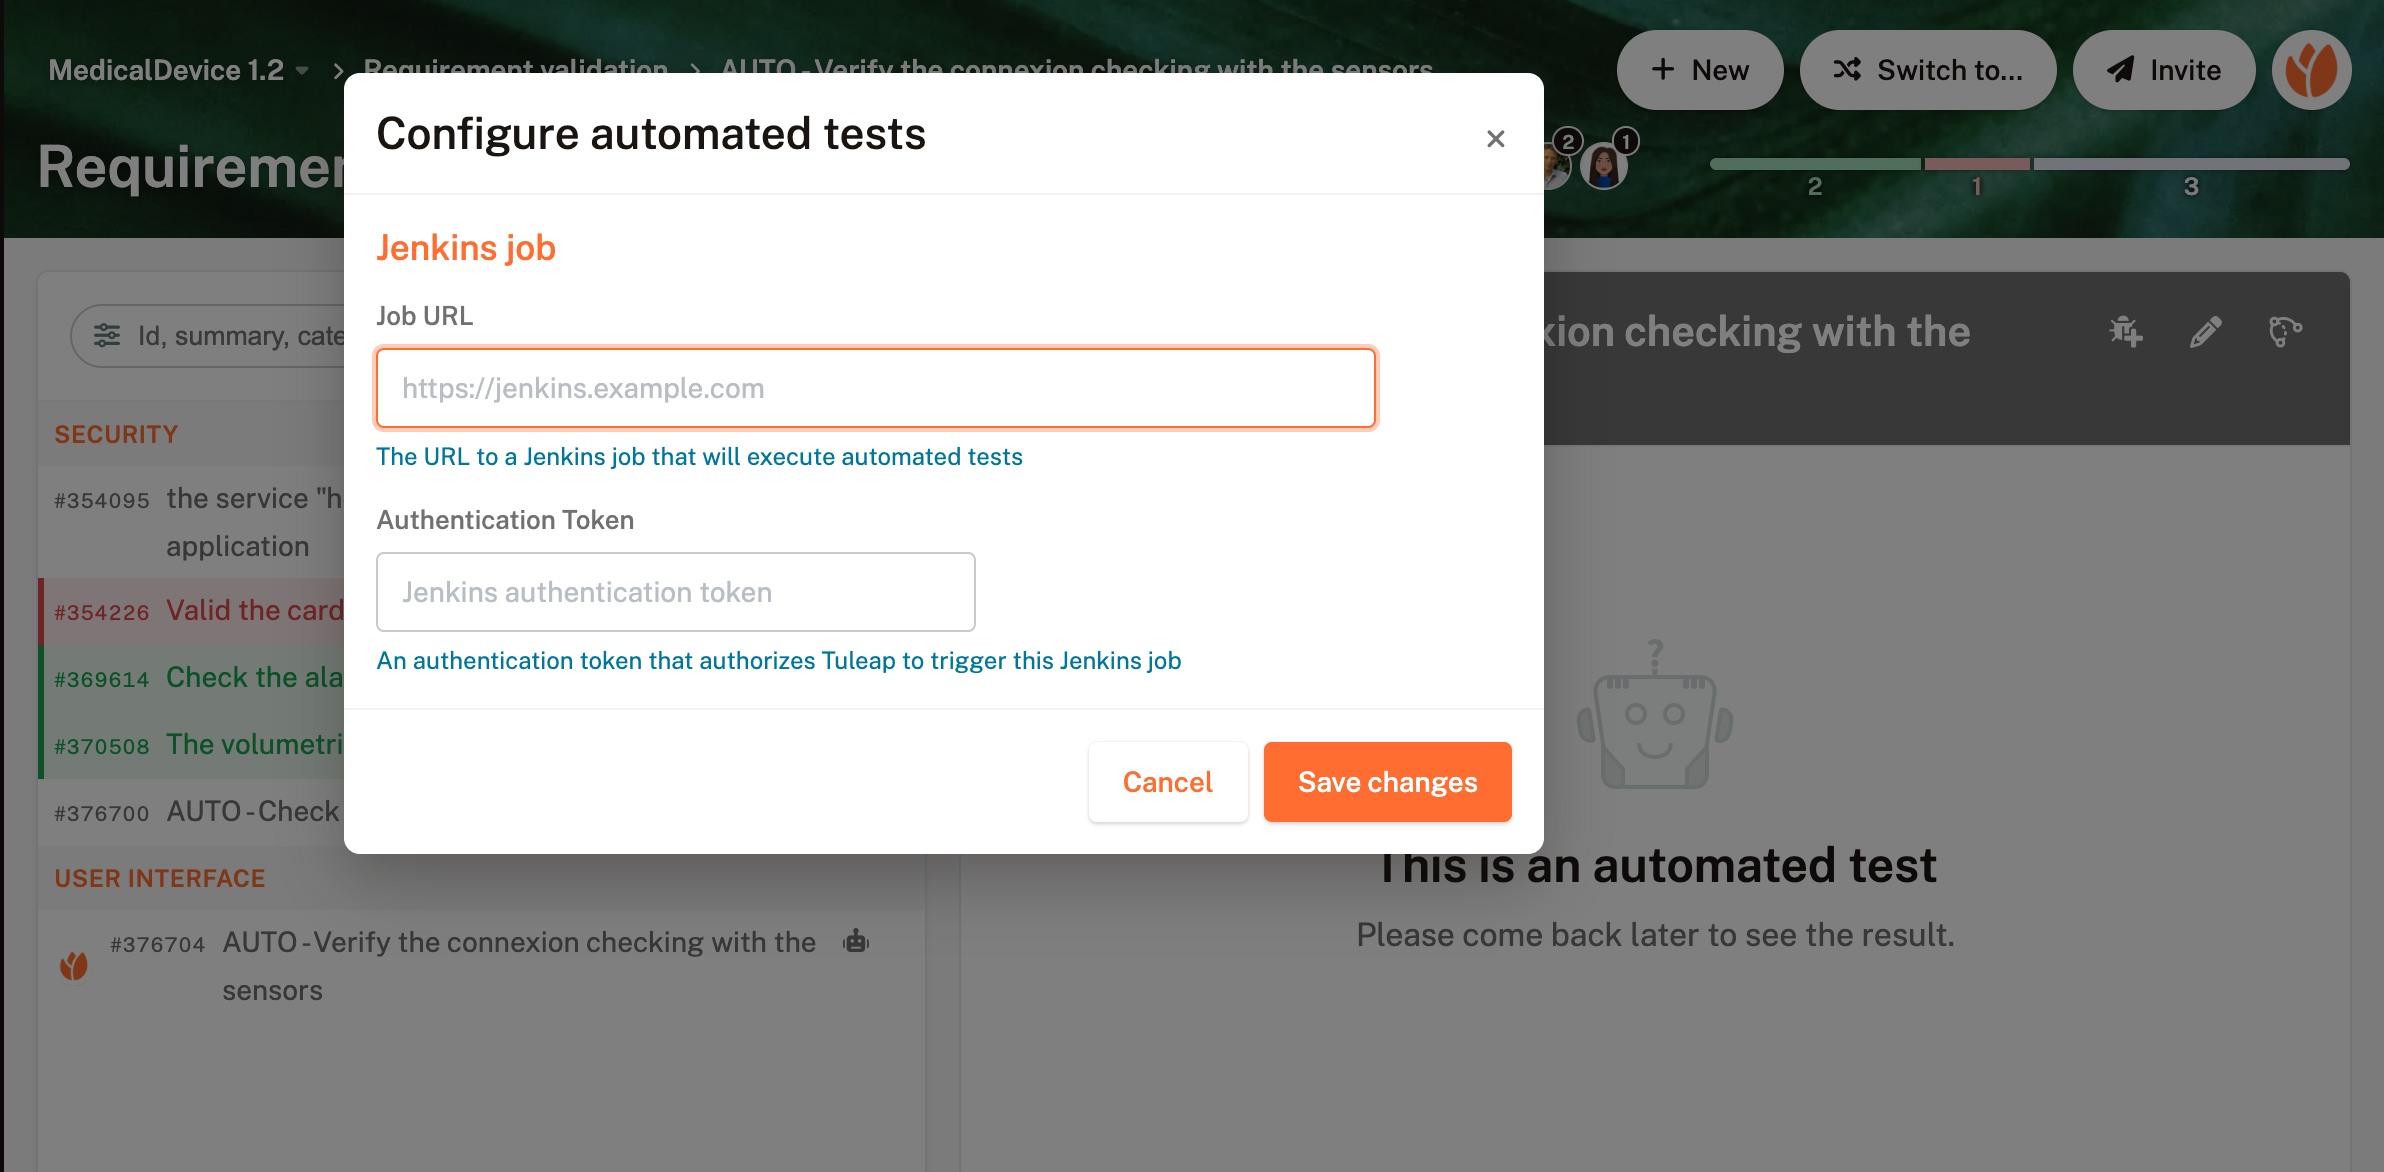Open the user avatar menu
The image size is (2384, 1172).
(x=2311, y=70)
